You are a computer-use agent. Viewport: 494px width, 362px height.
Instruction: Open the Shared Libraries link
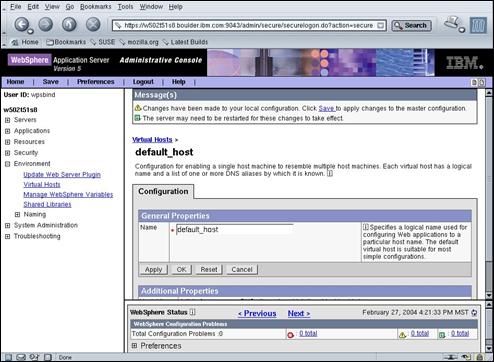pyautogui.click(x=47, y=205)
